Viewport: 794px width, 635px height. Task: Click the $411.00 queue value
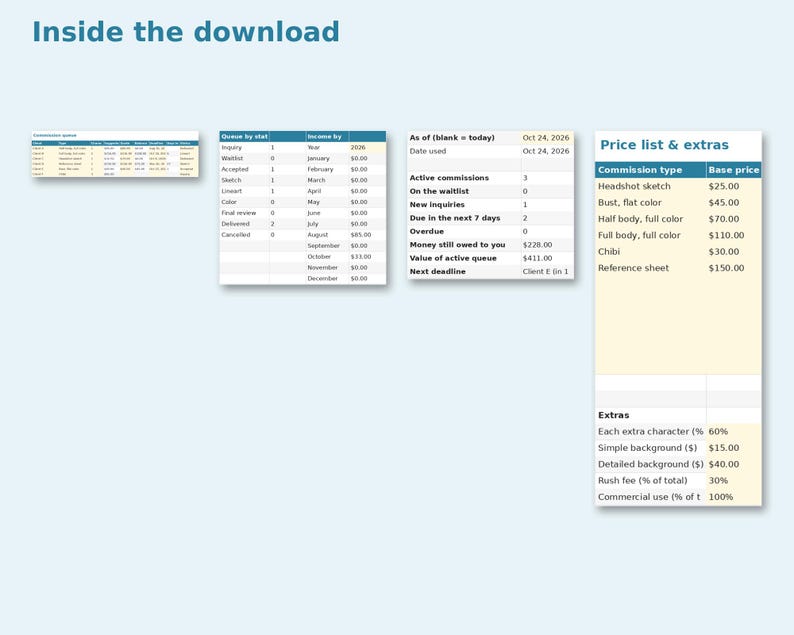point(537,258)
